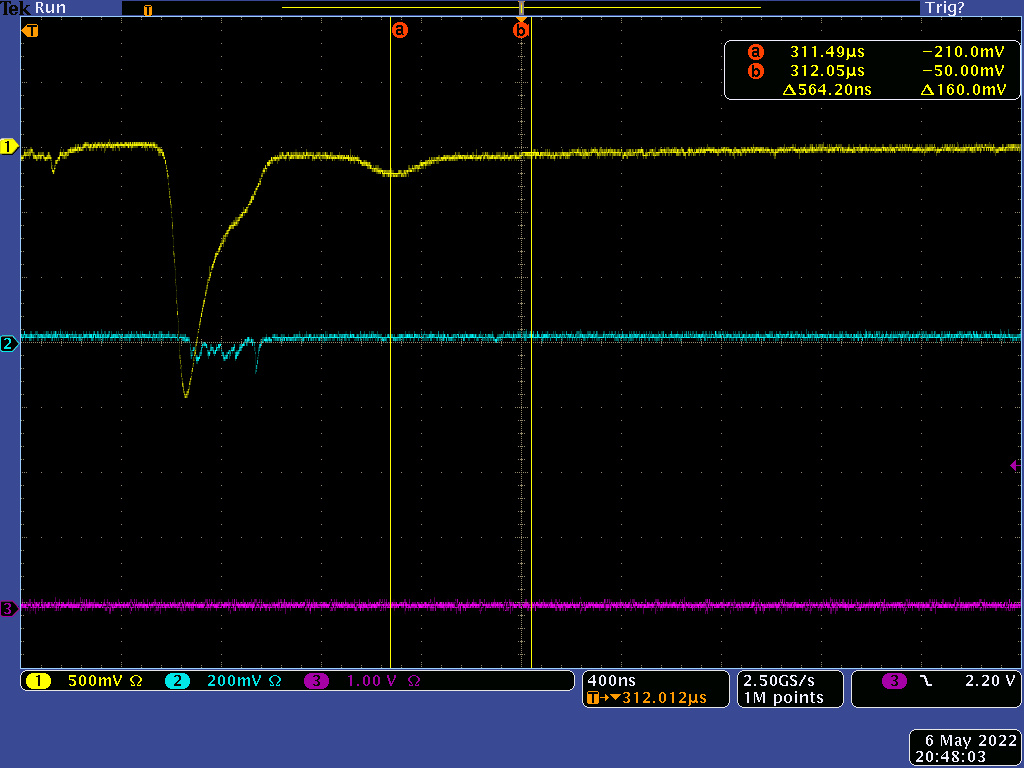Click the falling edge trigger slope icon

(x=924, y=681)
